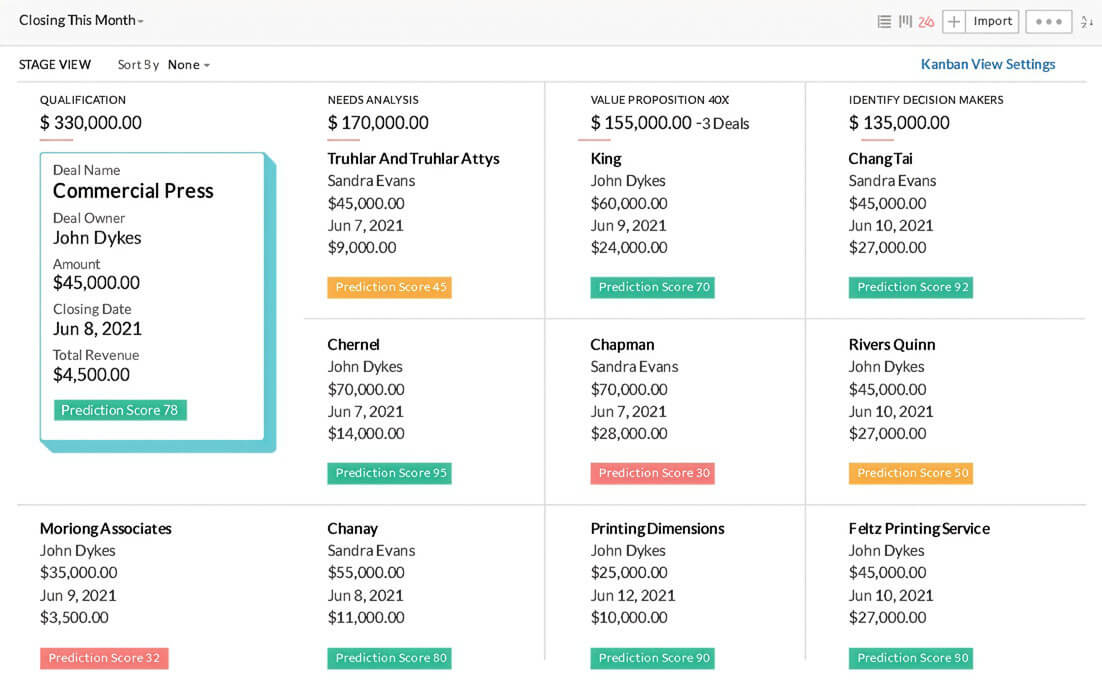The image size is (1102, 688).
Task: Select the Value Proposition 40X stage heading
Action: pos(660,100)
